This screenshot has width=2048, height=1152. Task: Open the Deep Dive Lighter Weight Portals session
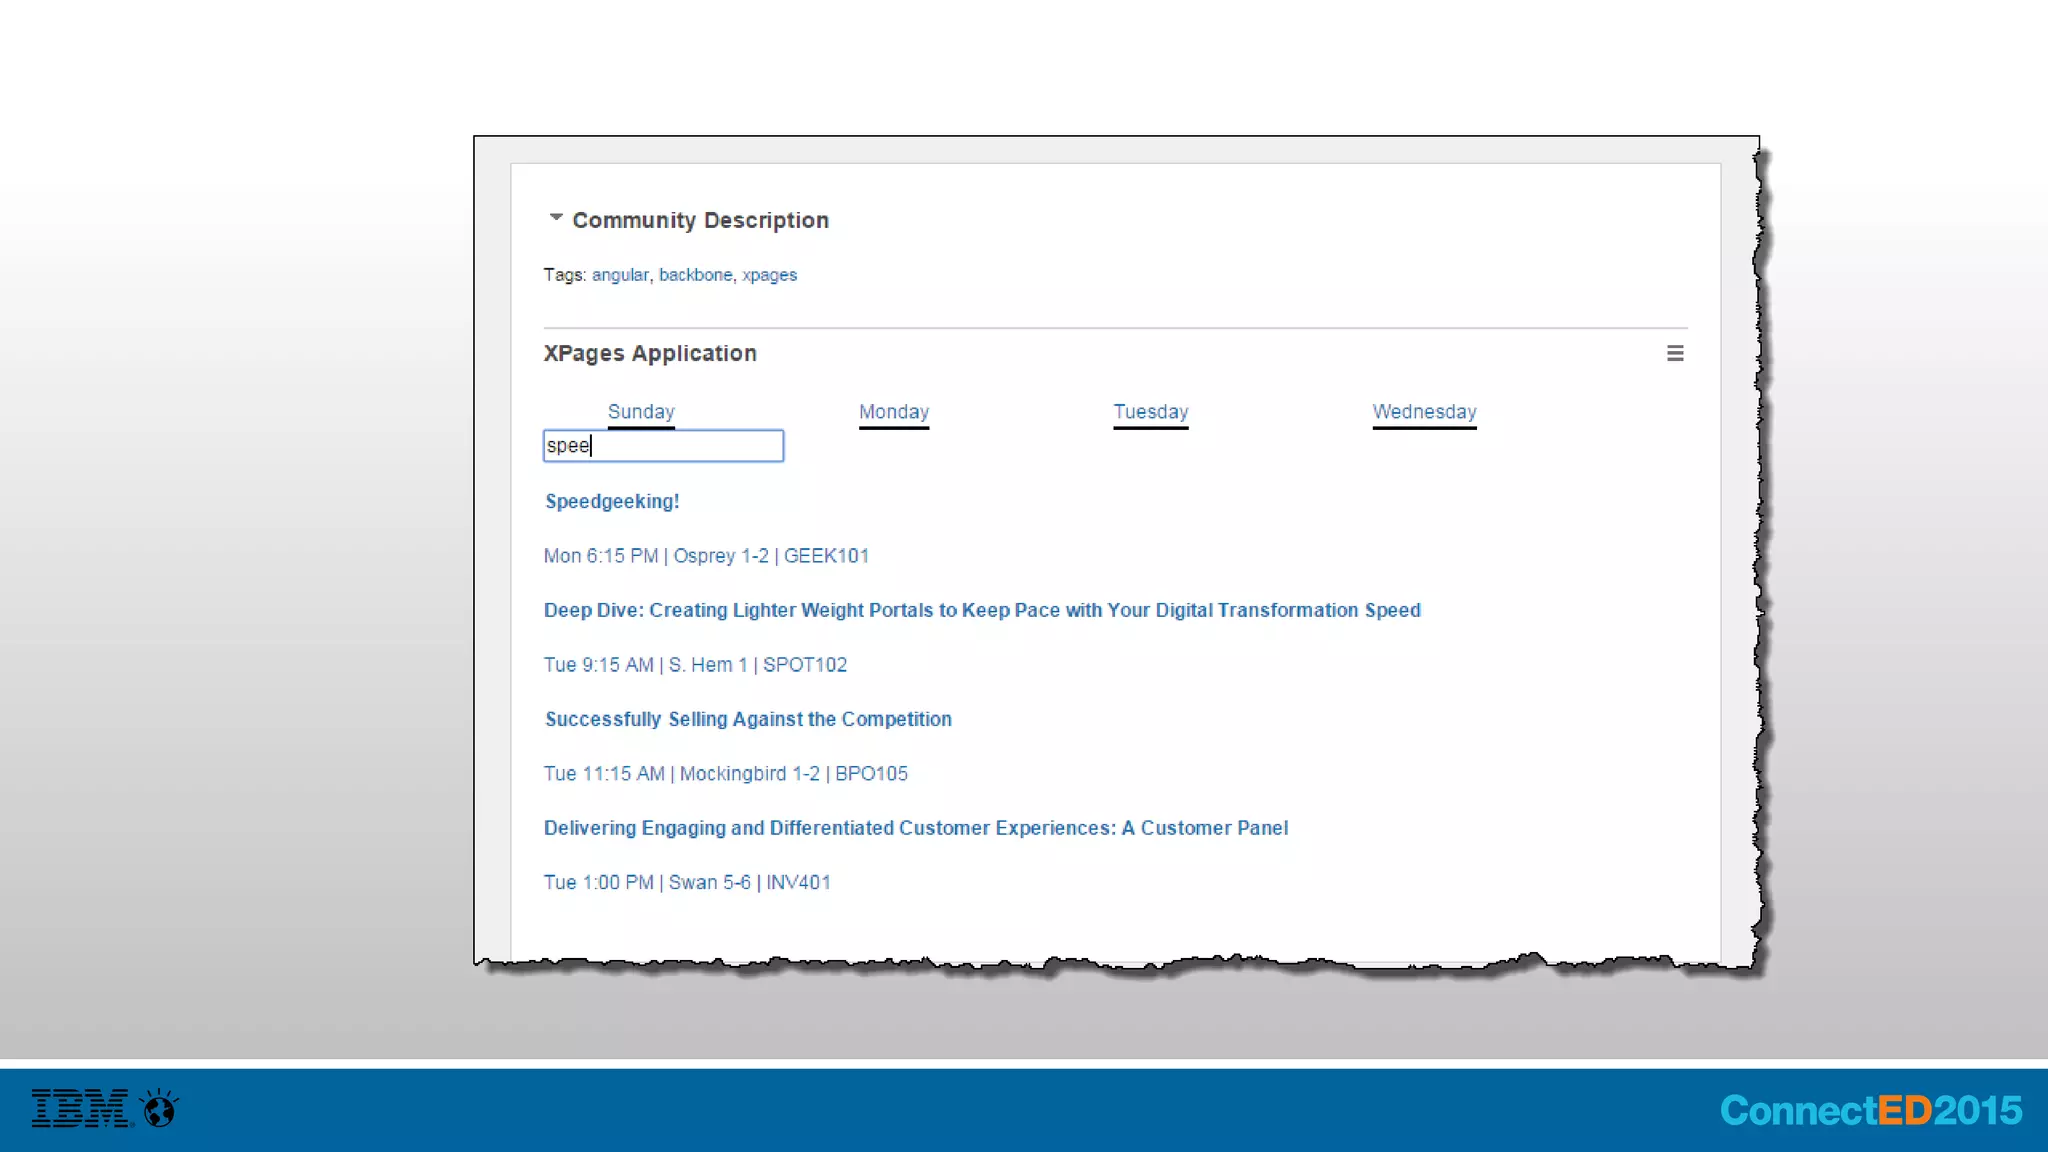[982, 611]
